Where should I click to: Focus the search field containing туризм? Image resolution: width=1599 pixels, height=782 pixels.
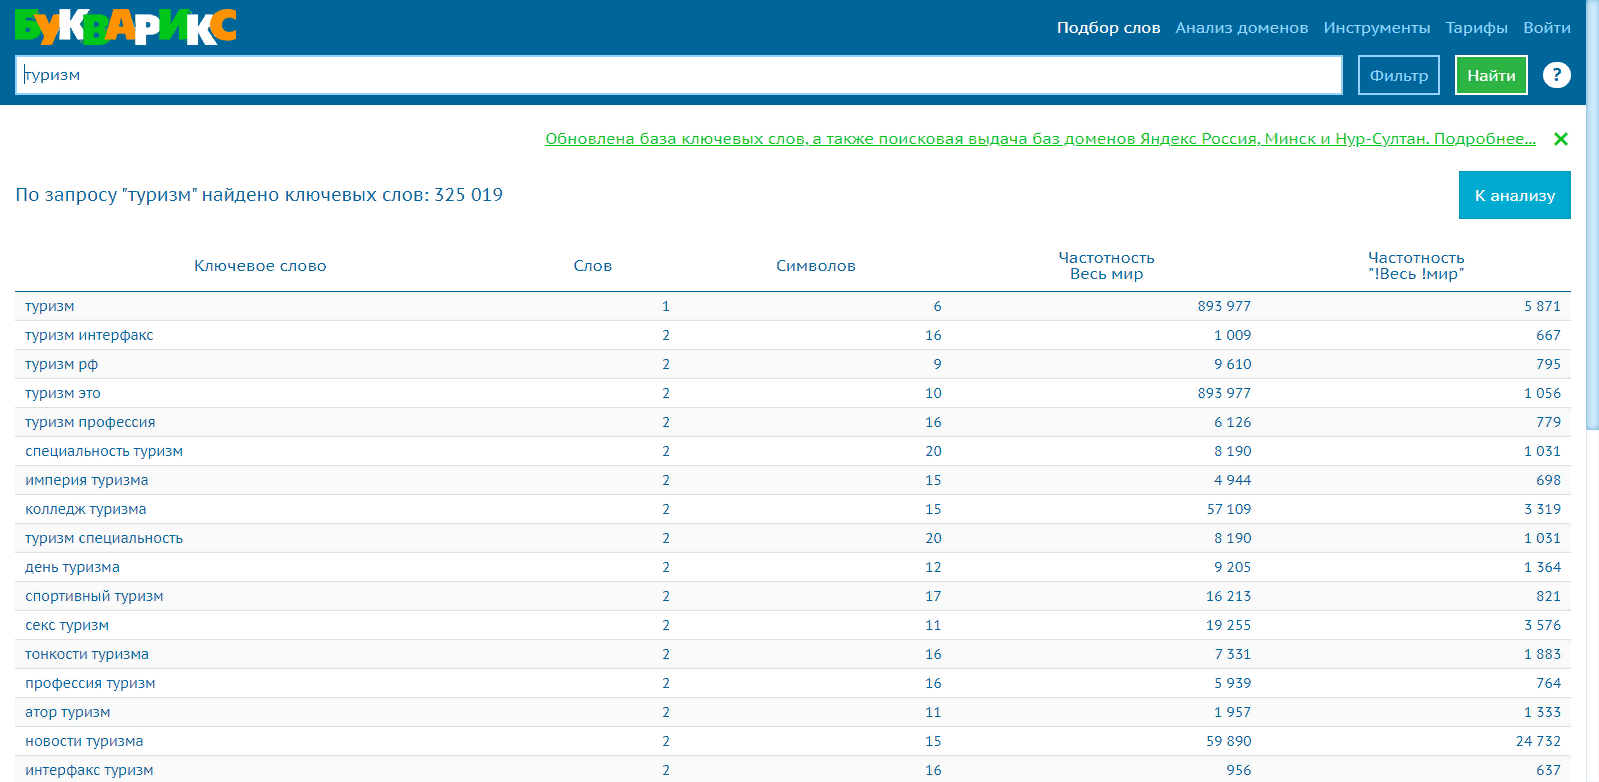click(x=679, y=75)
